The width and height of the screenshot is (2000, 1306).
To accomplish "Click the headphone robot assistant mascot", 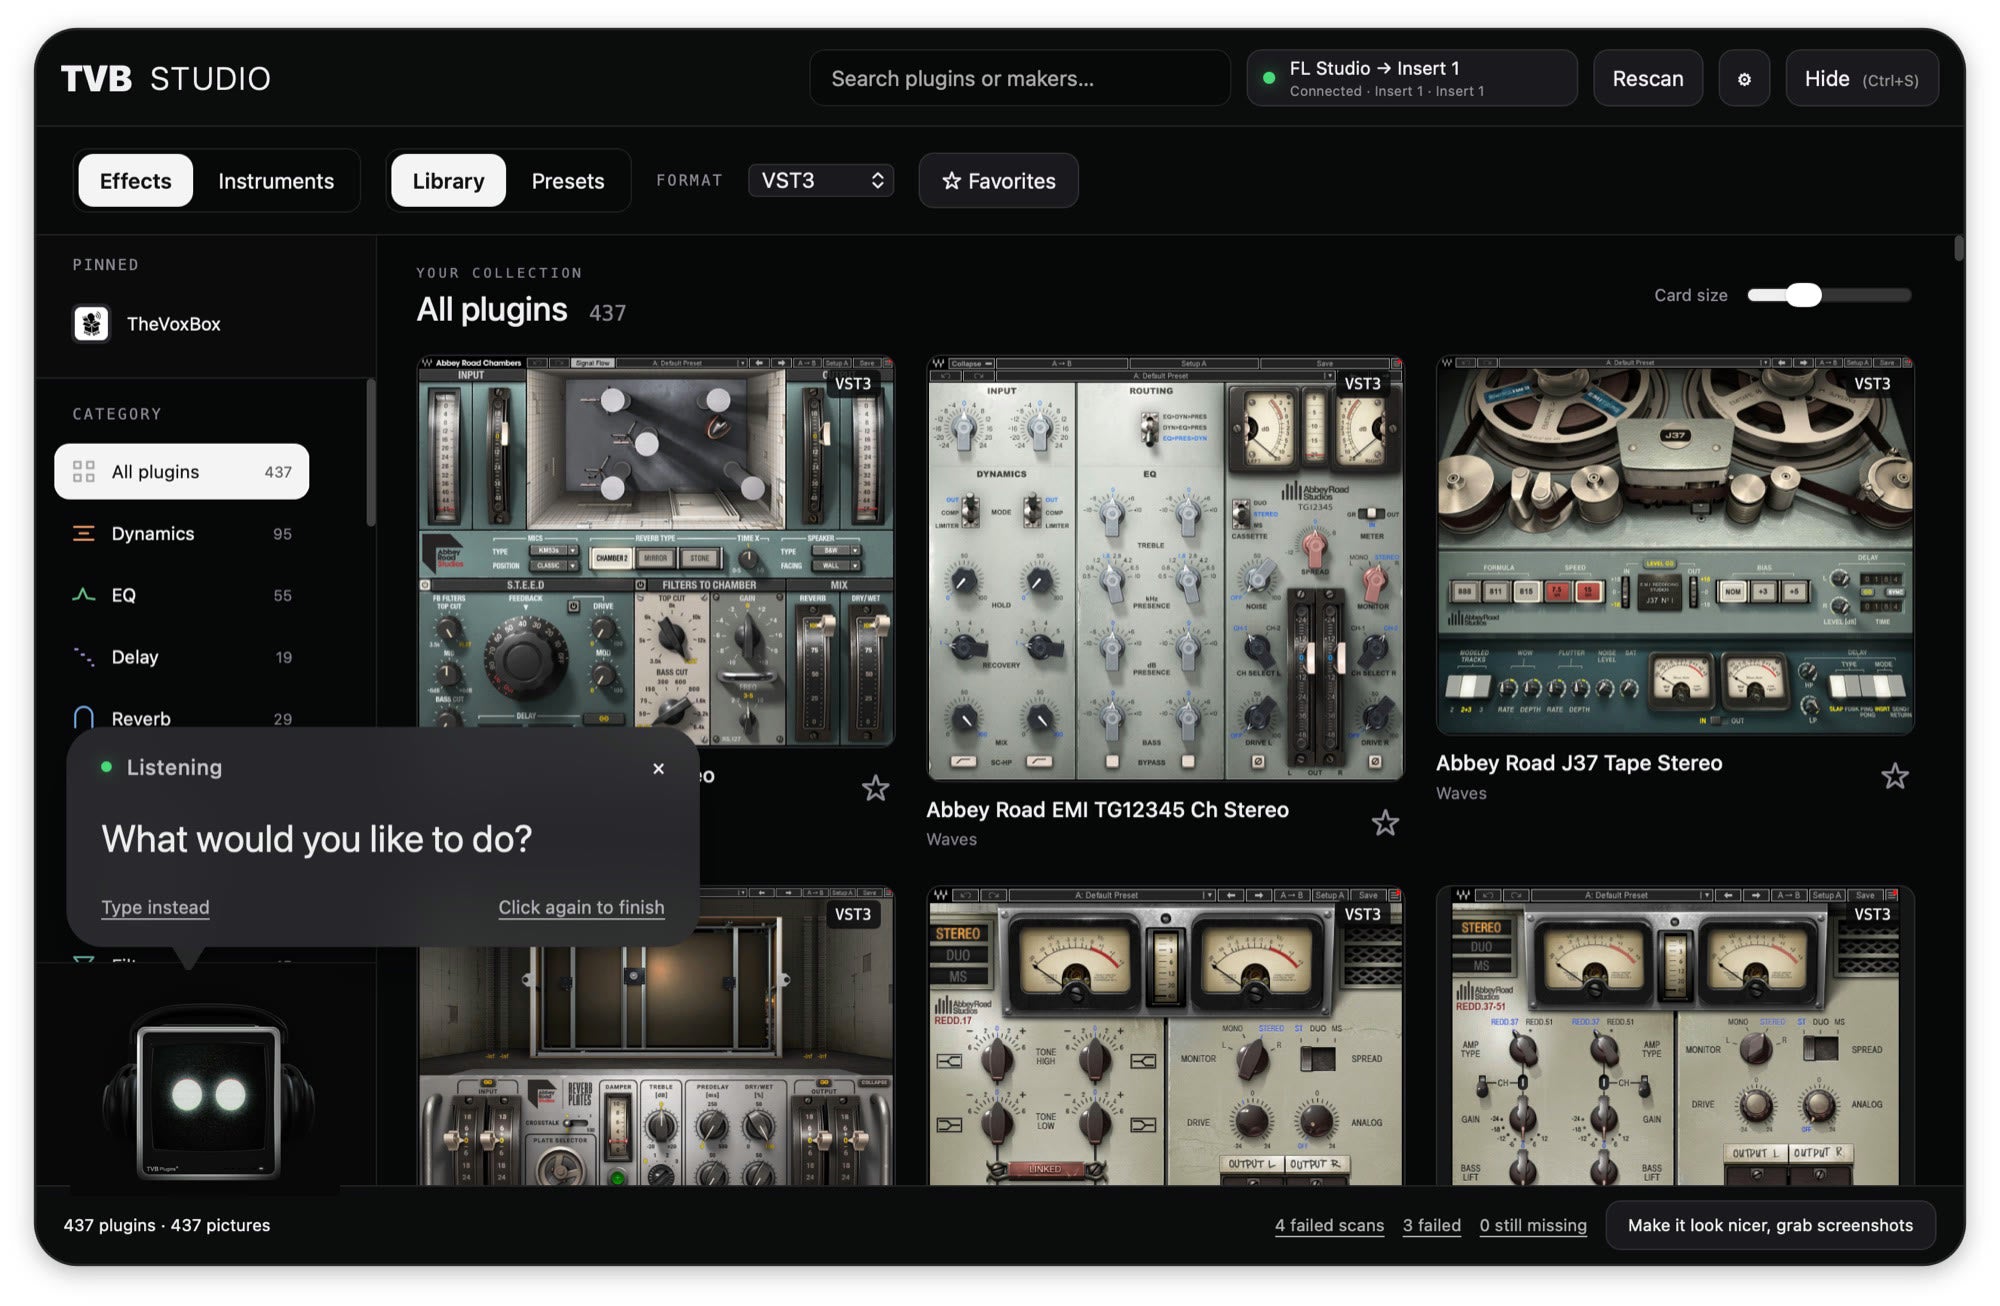I will click(208, 1092).
